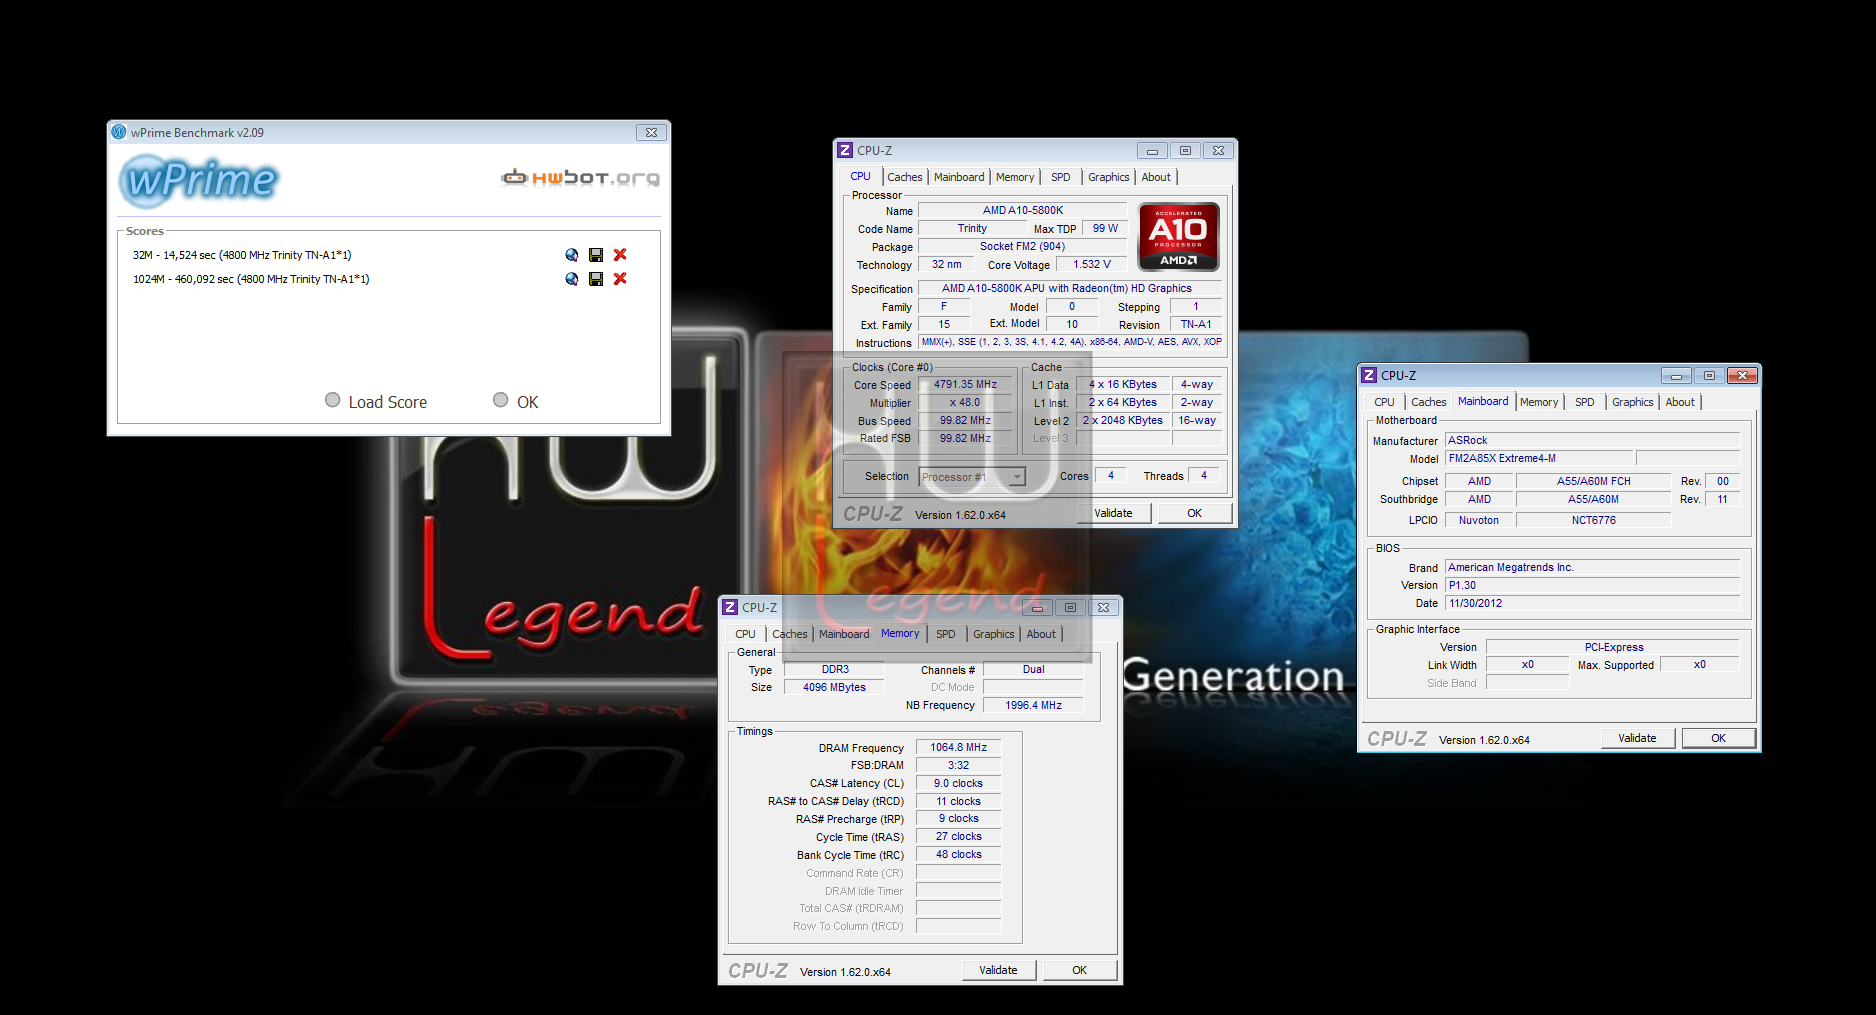Open the SPD tab in the Memory window
Image resolution: width=1876 pixels, height=1015 pixels.
click(x=946, y=634)
